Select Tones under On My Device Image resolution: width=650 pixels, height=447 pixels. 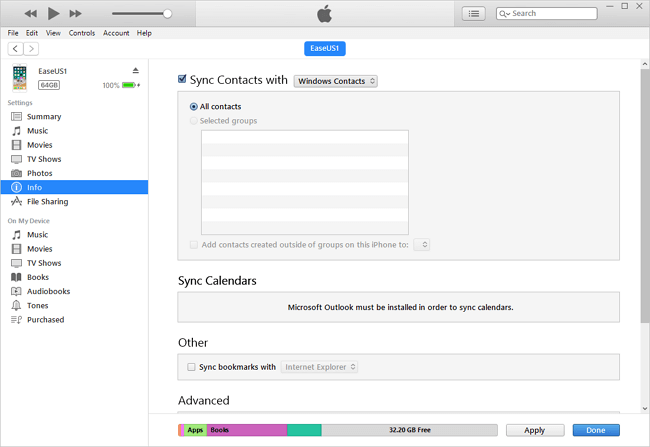(37, 305)
